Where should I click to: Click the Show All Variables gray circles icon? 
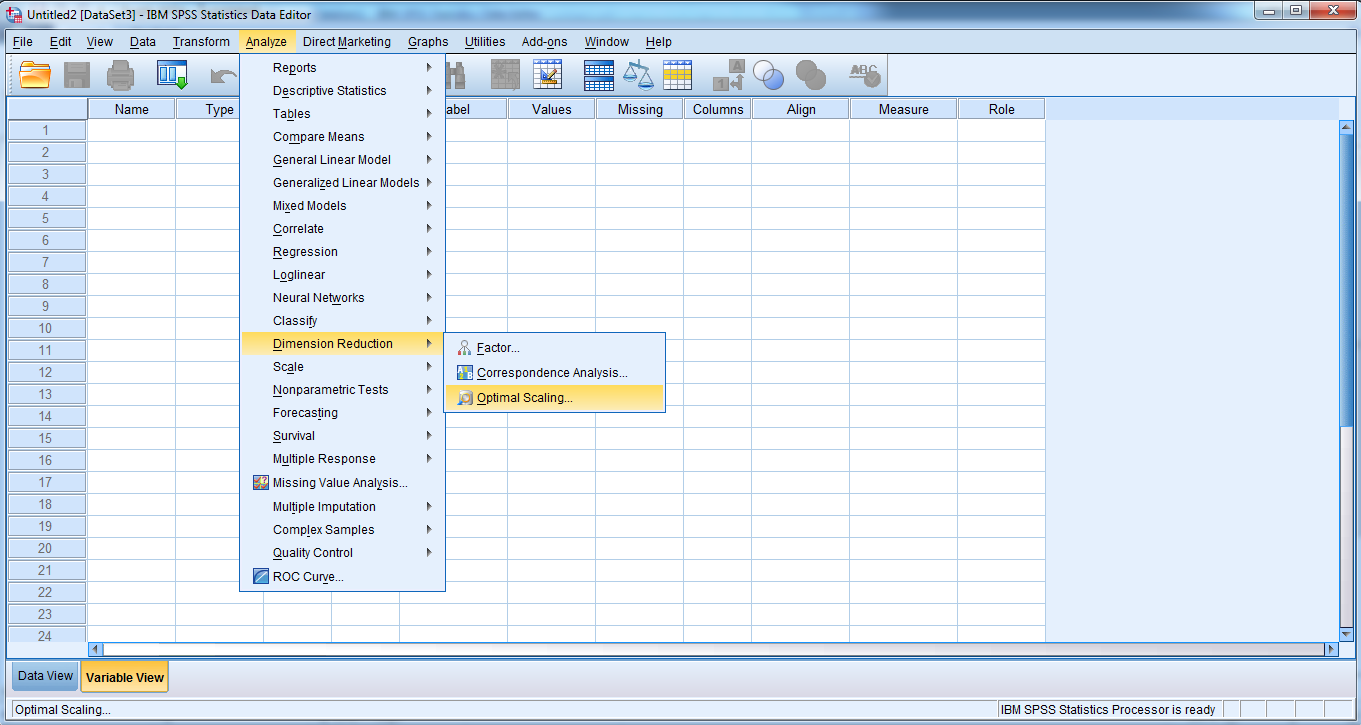coord(810,75)
